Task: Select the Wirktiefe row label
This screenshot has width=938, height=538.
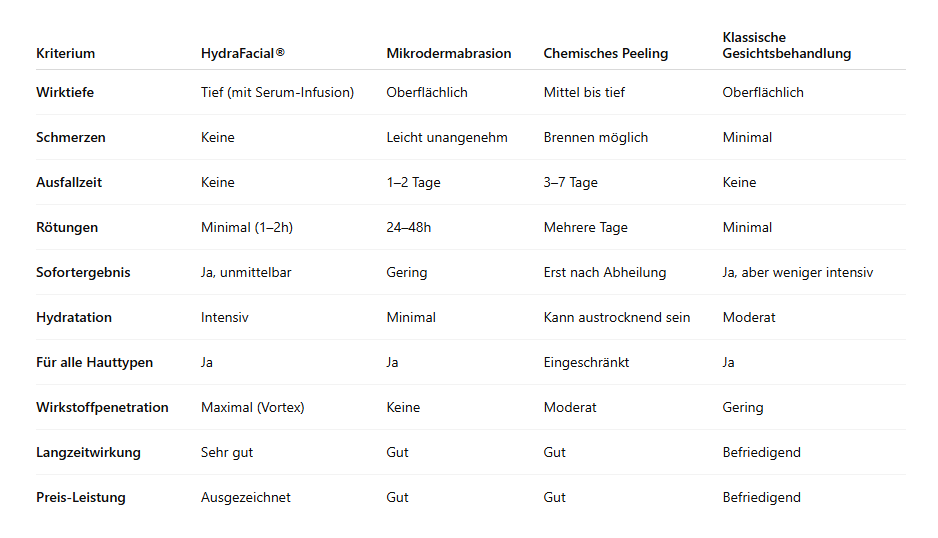Action: 65,92
